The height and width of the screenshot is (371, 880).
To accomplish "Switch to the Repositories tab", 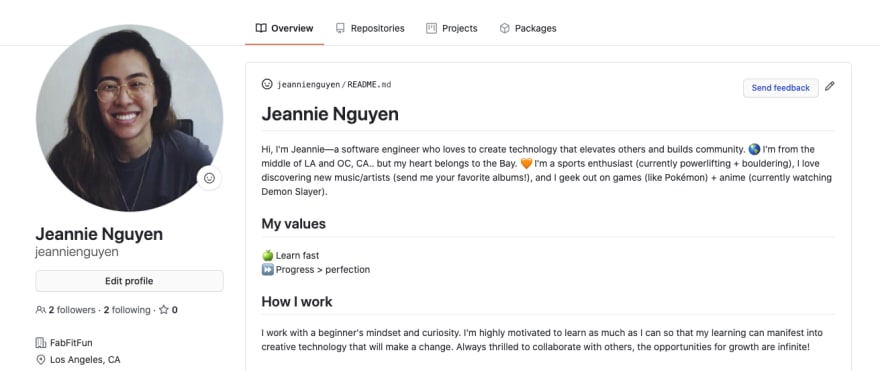I will tap(370, 28).
